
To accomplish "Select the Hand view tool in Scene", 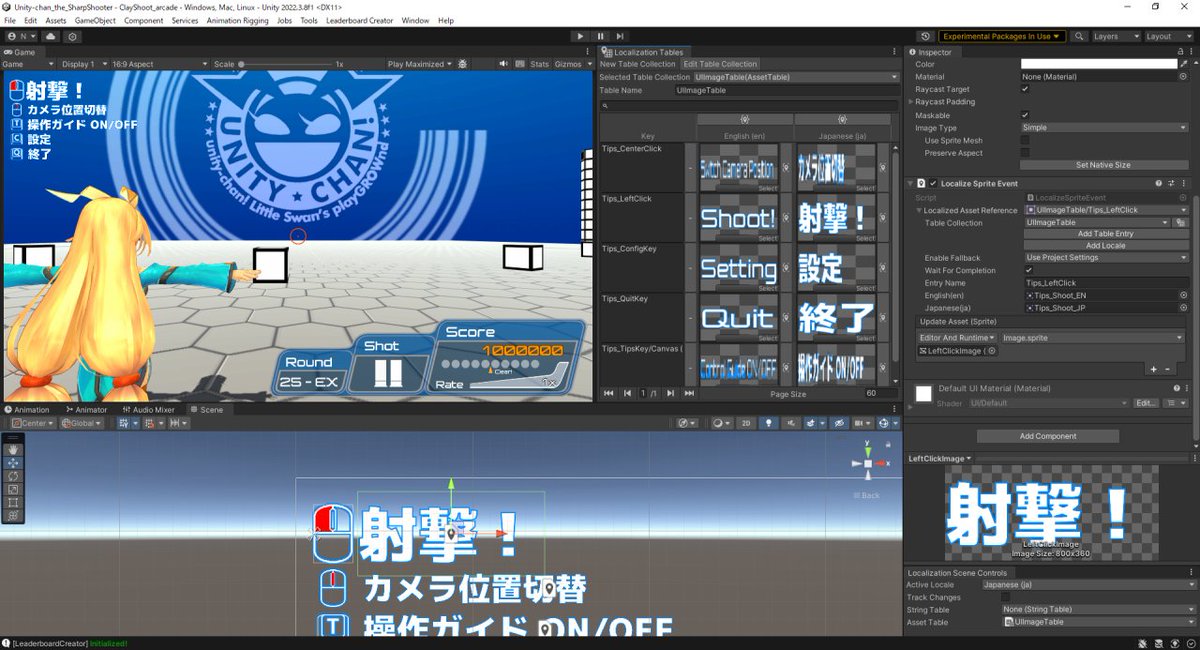I will 13,450.
